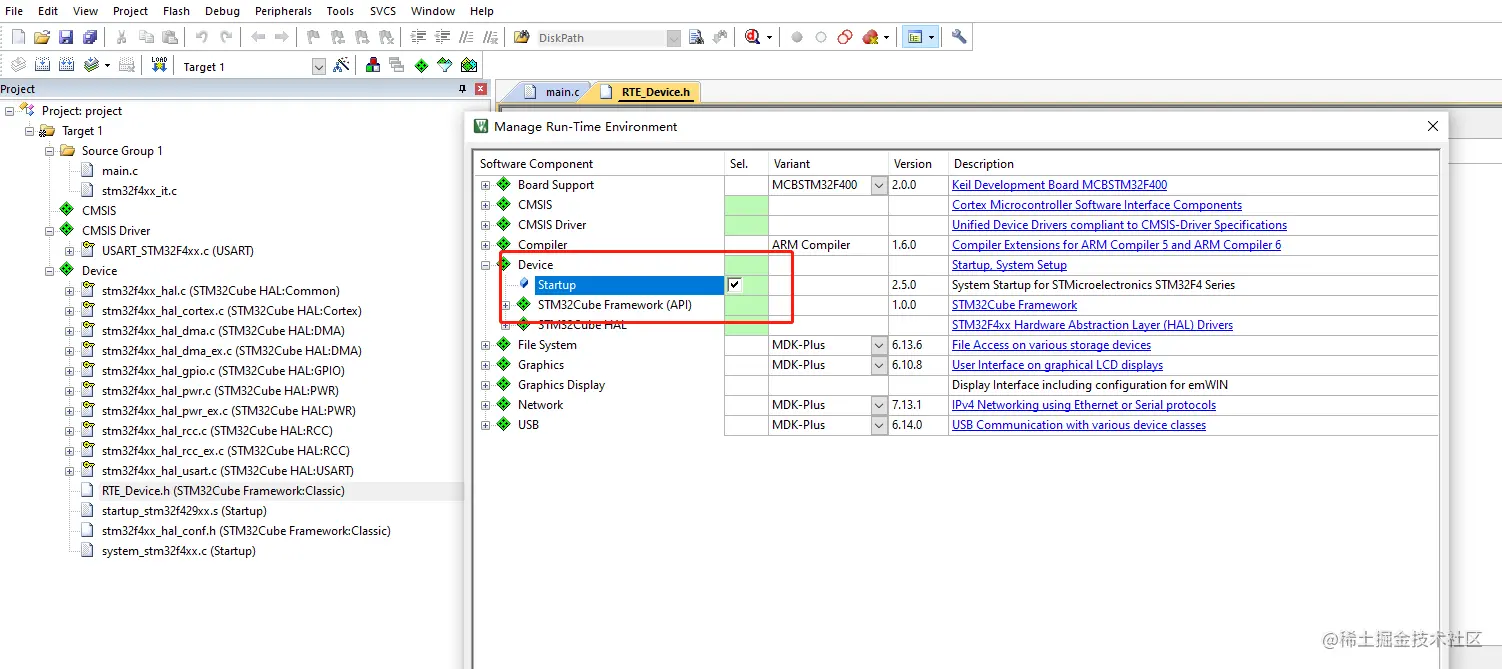Open the Target 1 dropdown
This screenshot has width=1502, height=669.
coord(319,66)
